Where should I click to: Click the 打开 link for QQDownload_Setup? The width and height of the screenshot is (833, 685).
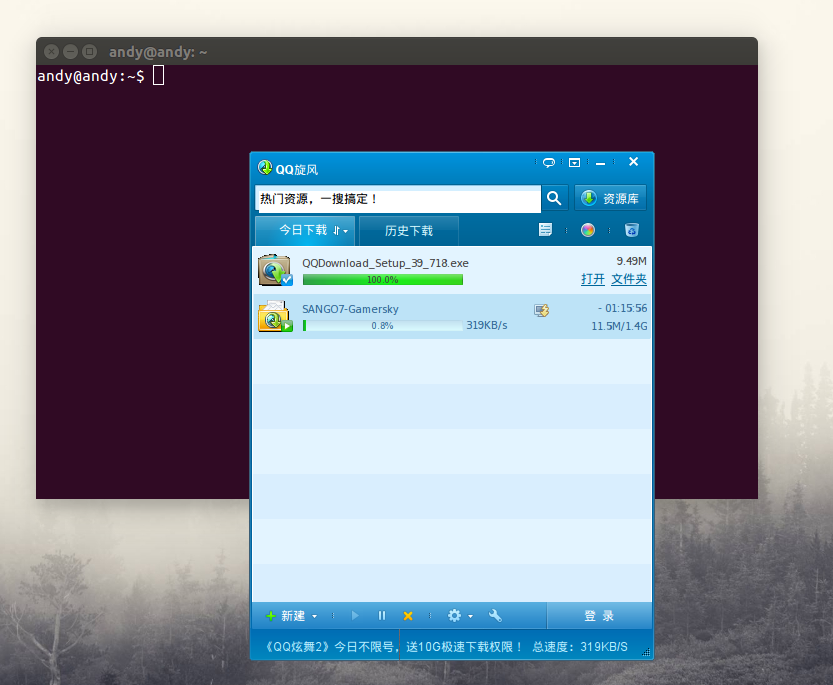593,279
